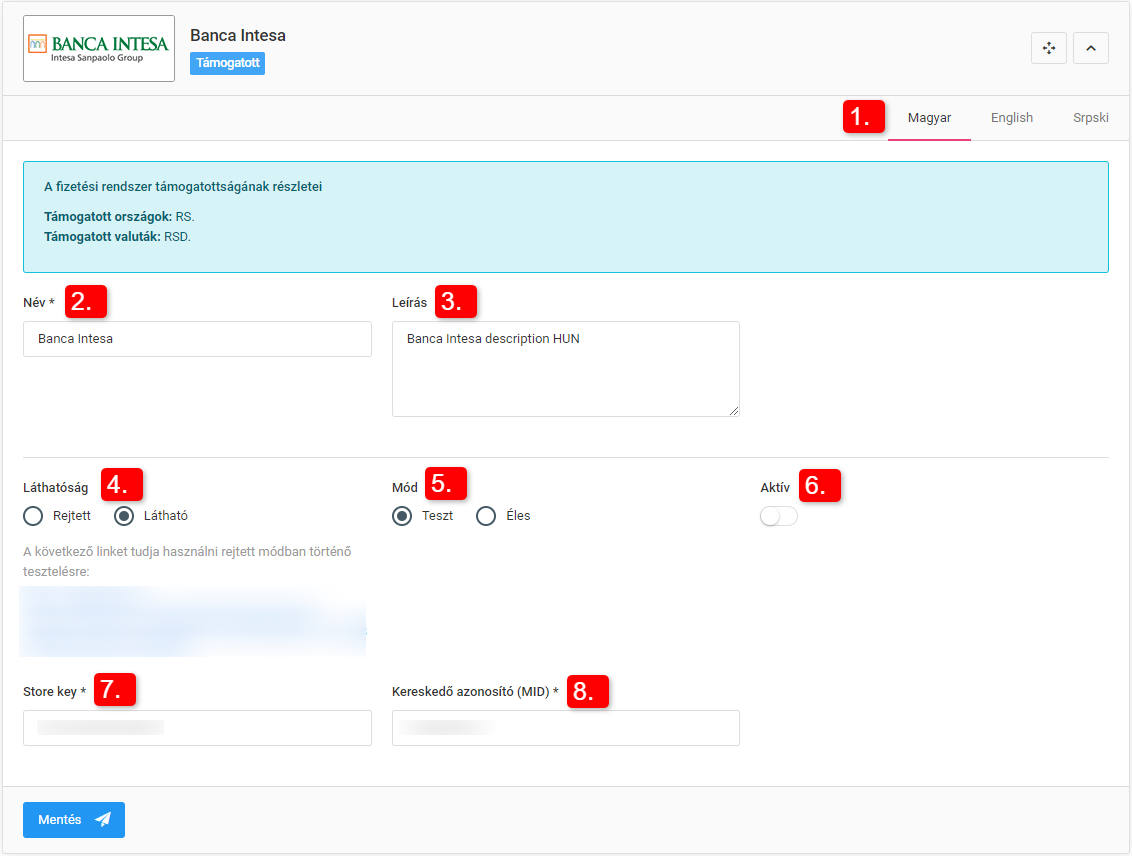
Task: Click the Banca Intesa logo image
Action: [99, 48]
